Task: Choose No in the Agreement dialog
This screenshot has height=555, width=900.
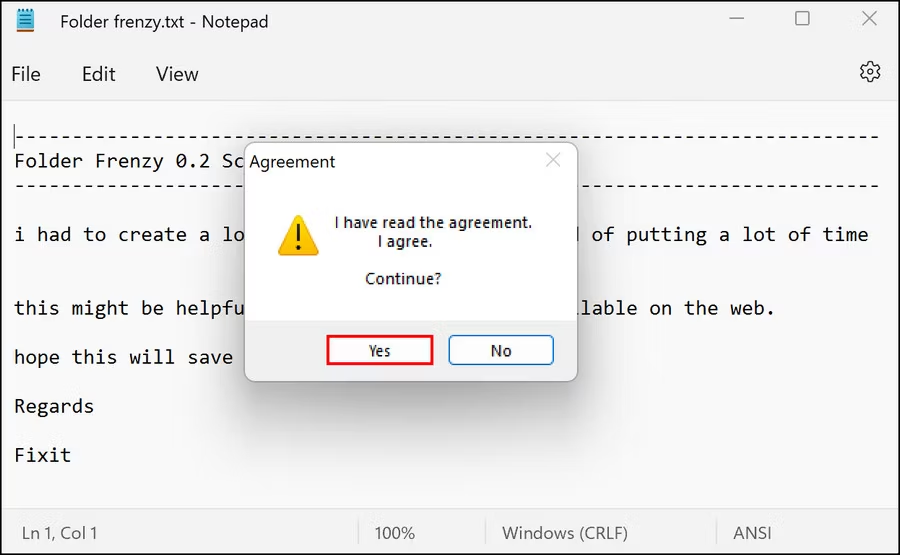Action: (x=501, y=350)
